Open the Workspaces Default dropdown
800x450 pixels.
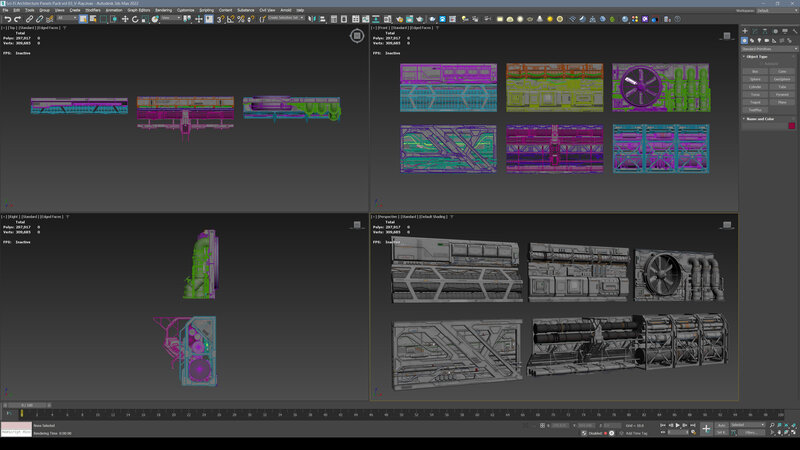[x=773, y=10]
